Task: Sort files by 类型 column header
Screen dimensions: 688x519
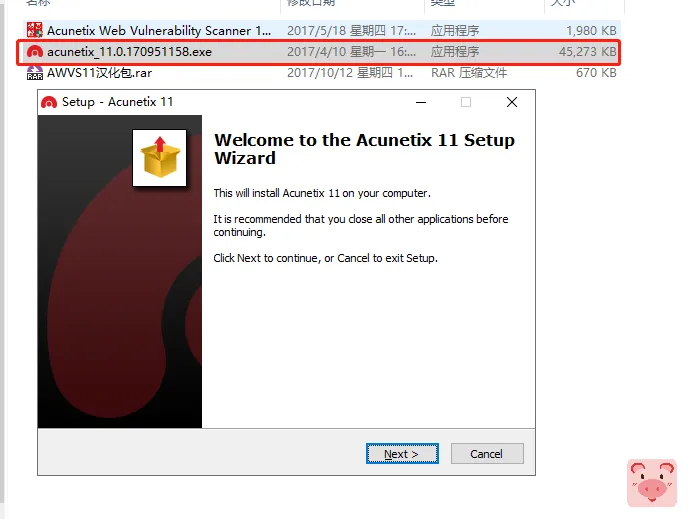Action: 443,3
